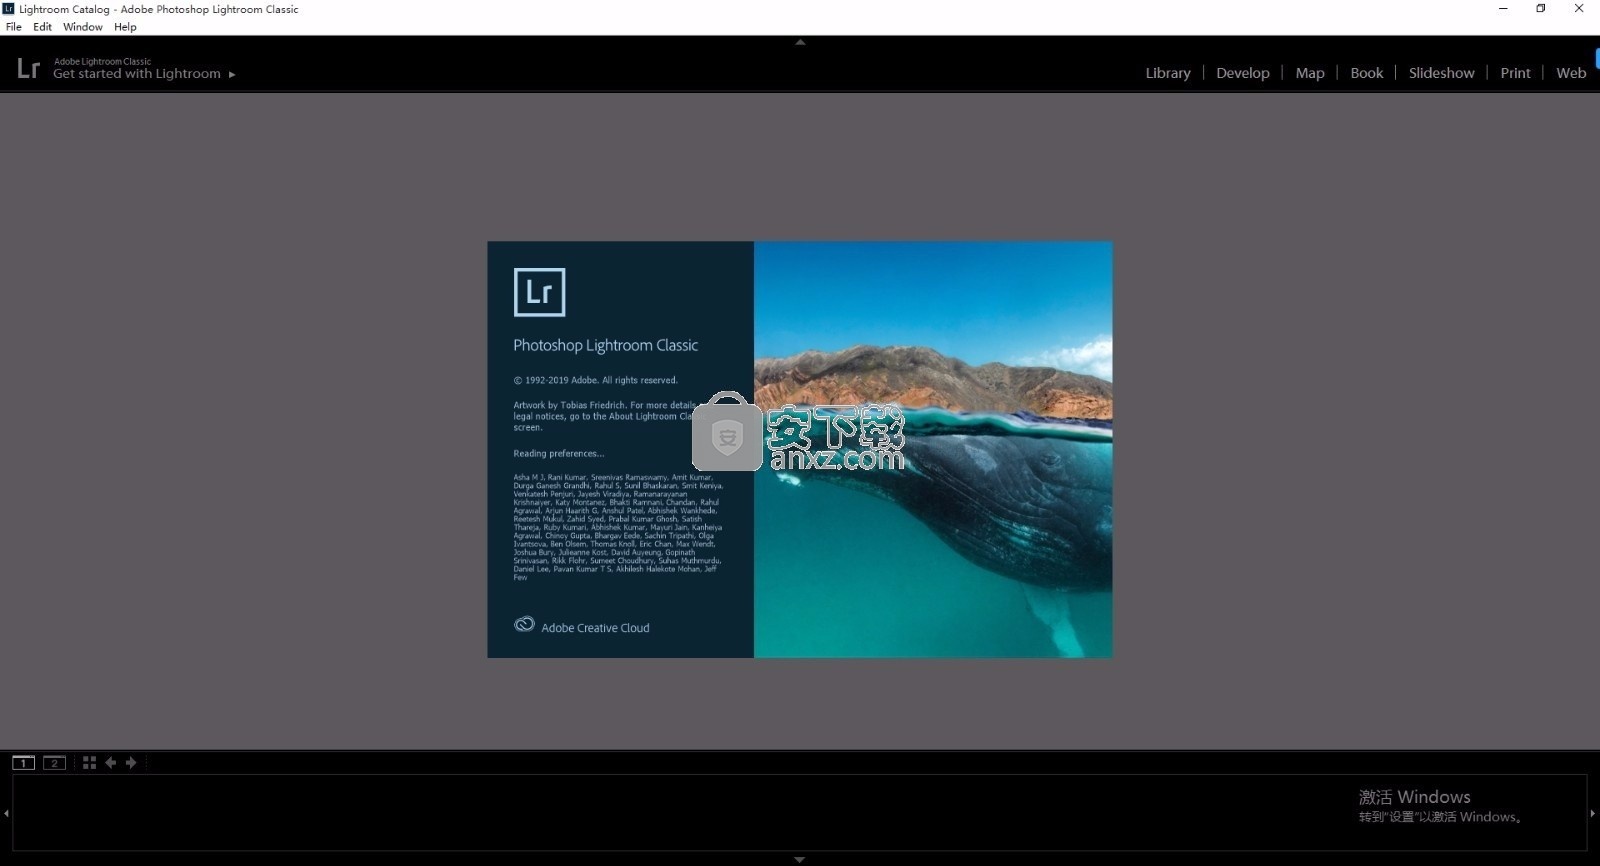Viewport: 1600px width, 866px height.
Task: Open the Edit menu
Action: click(42, 27)
